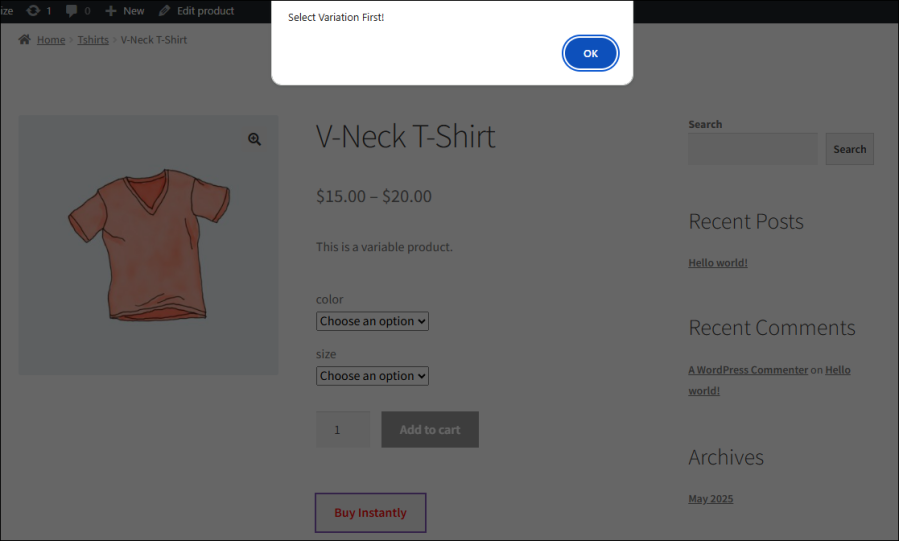Click A WordPress Commenter link
Viewport: 899px width, 541px height.
748,370
